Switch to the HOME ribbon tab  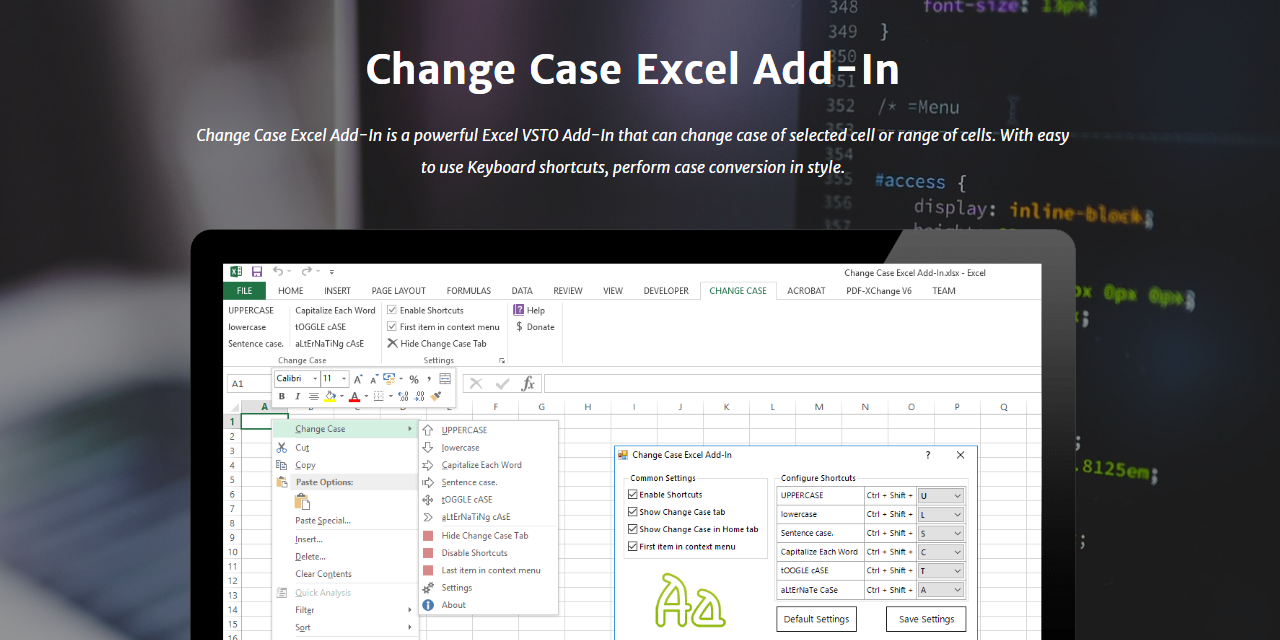coord(291,291)
